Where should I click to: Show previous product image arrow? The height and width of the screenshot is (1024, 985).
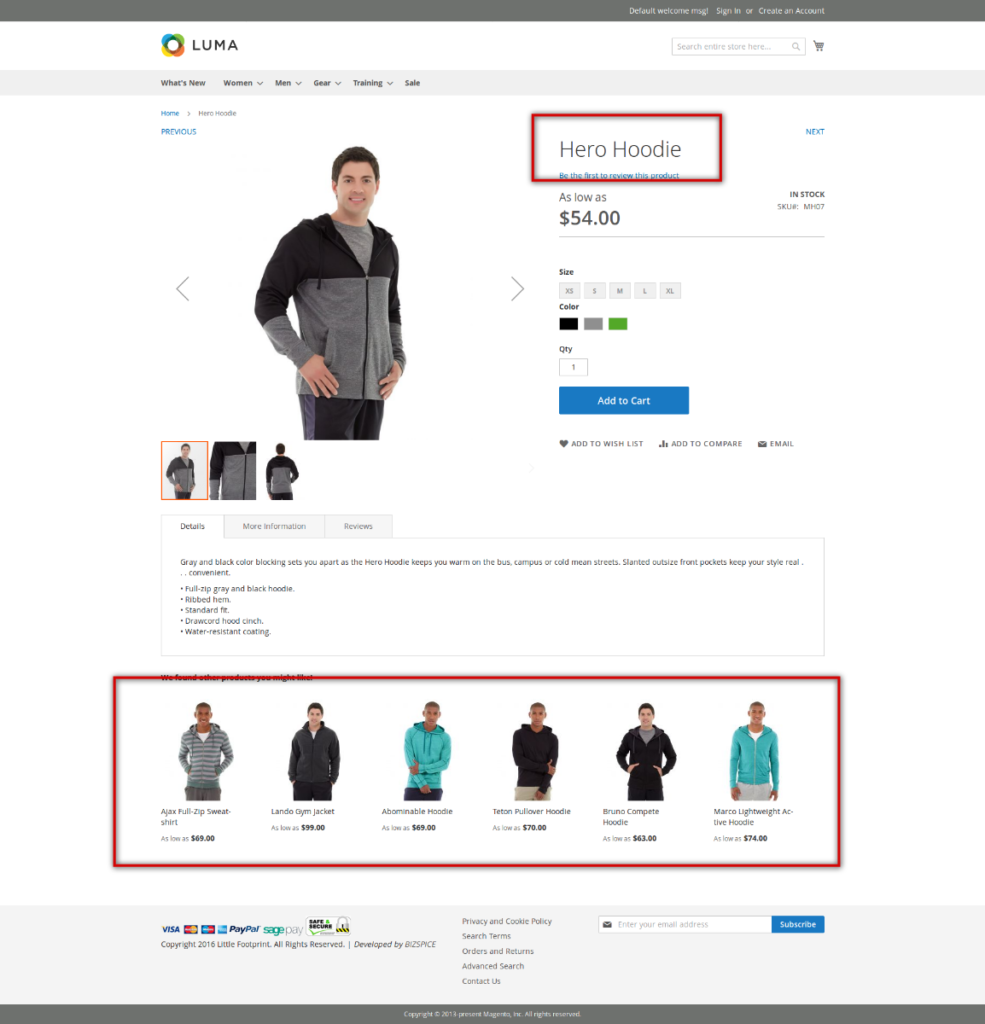(183, 288)
